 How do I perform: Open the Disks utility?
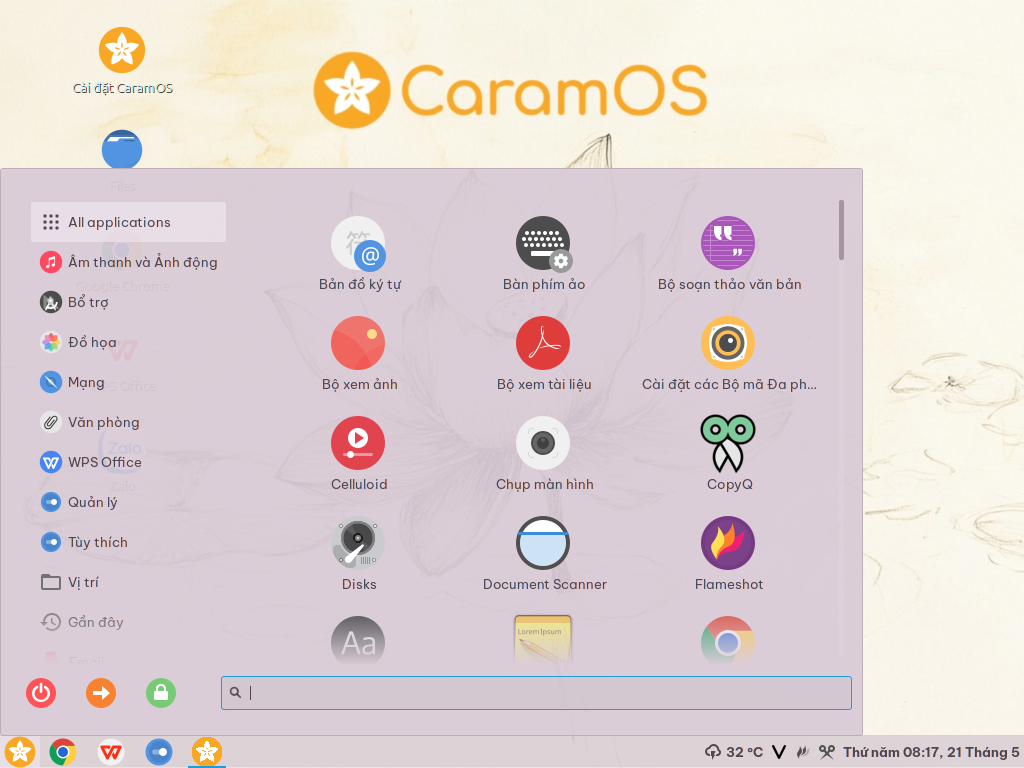click(359, 554)
